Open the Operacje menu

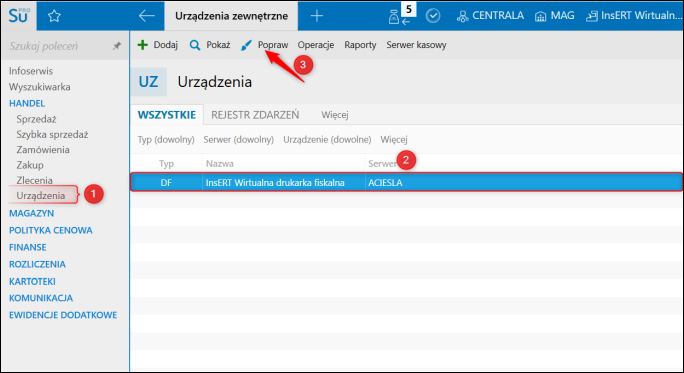point(316,45)
